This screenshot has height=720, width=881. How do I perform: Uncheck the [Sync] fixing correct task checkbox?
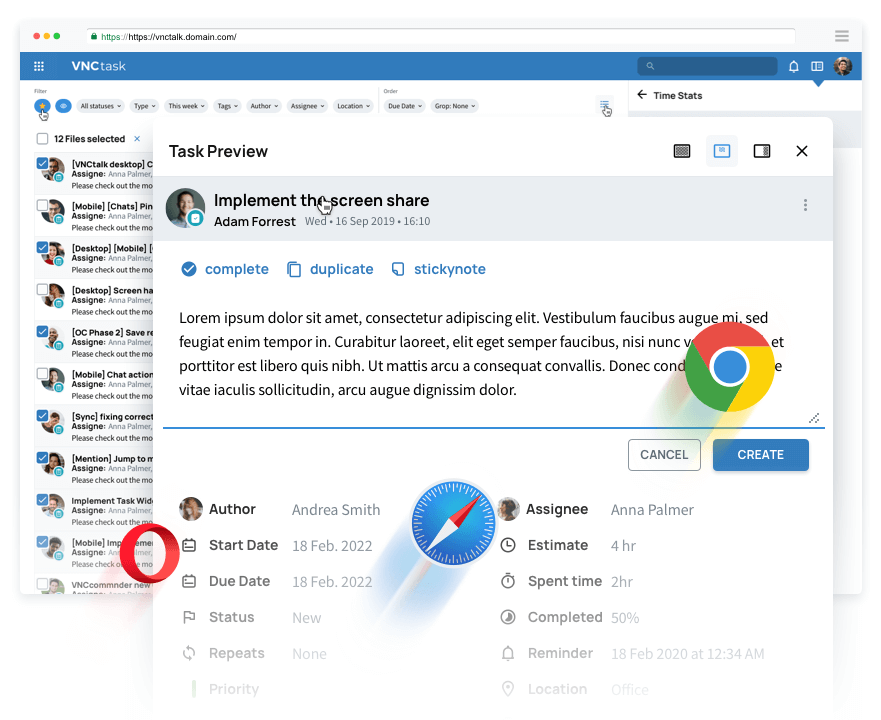(x=42, y=415)
